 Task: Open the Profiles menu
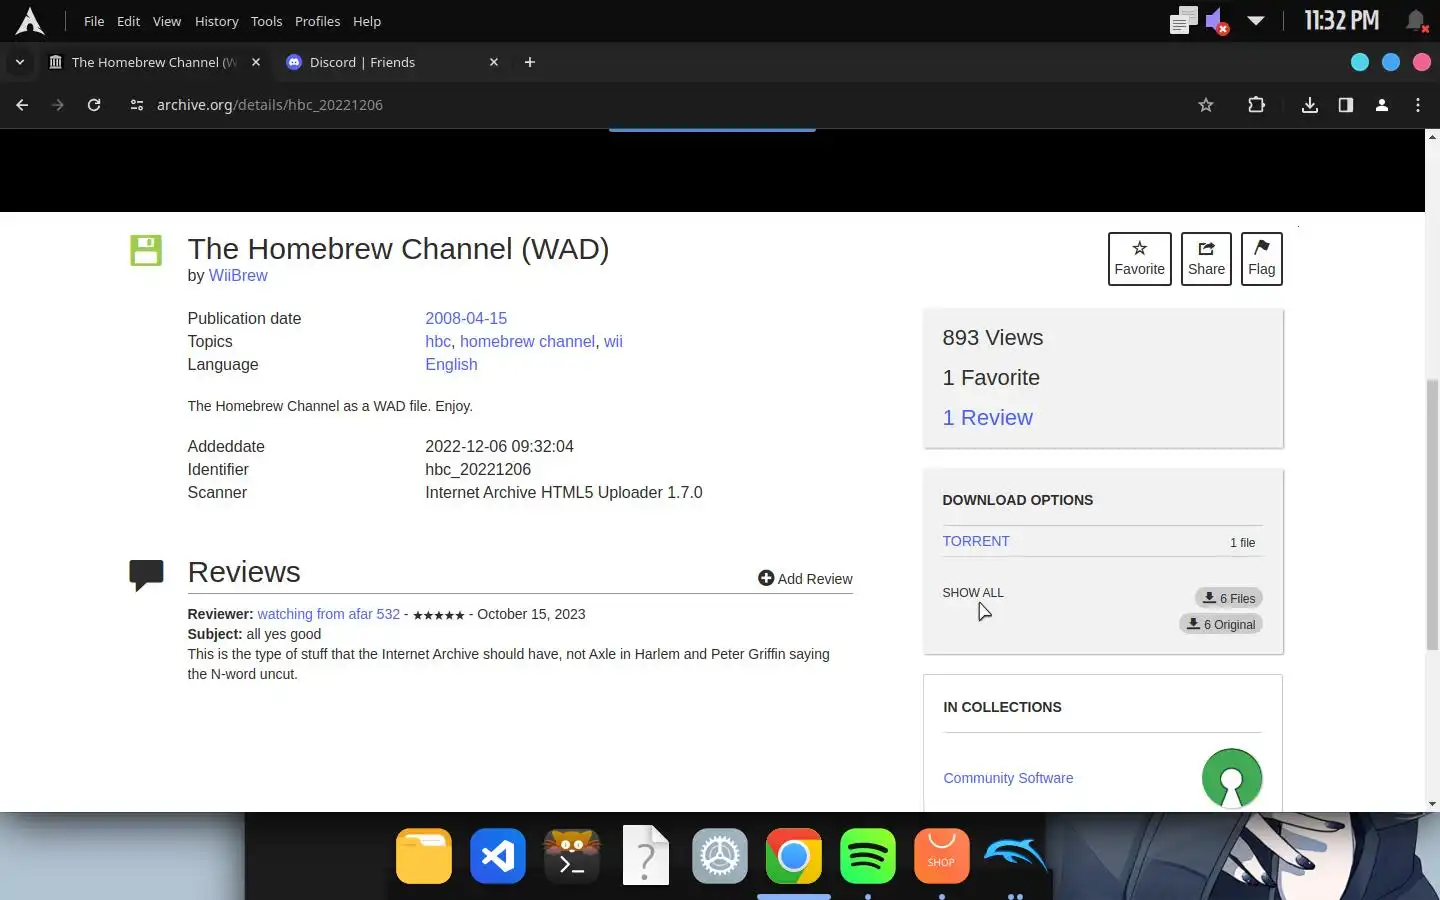pyautogui.click(x=317, y=21)
